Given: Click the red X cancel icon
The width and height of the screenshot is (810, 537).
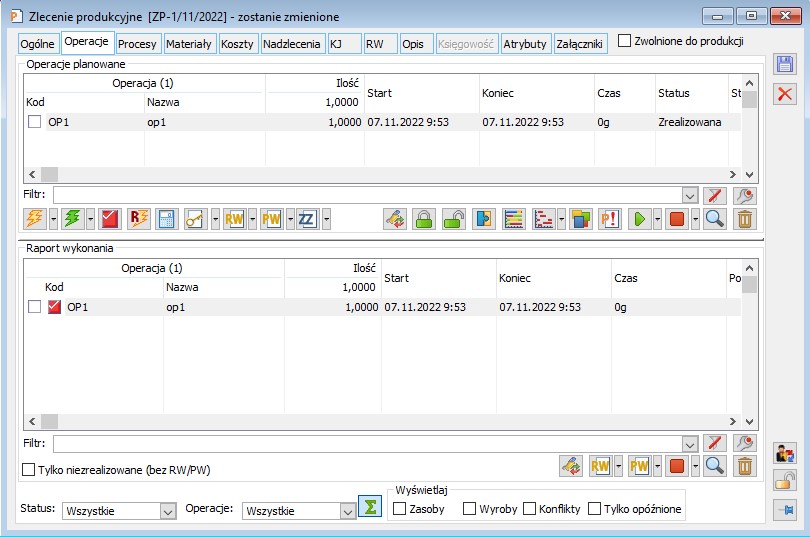Looking at the screenshot, I should (785, 94).
